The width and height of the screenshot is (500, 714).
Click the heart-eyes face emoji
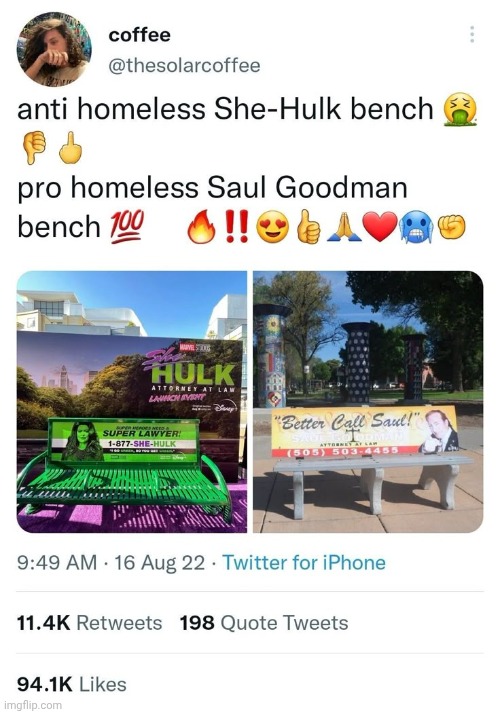coord(273,227)
